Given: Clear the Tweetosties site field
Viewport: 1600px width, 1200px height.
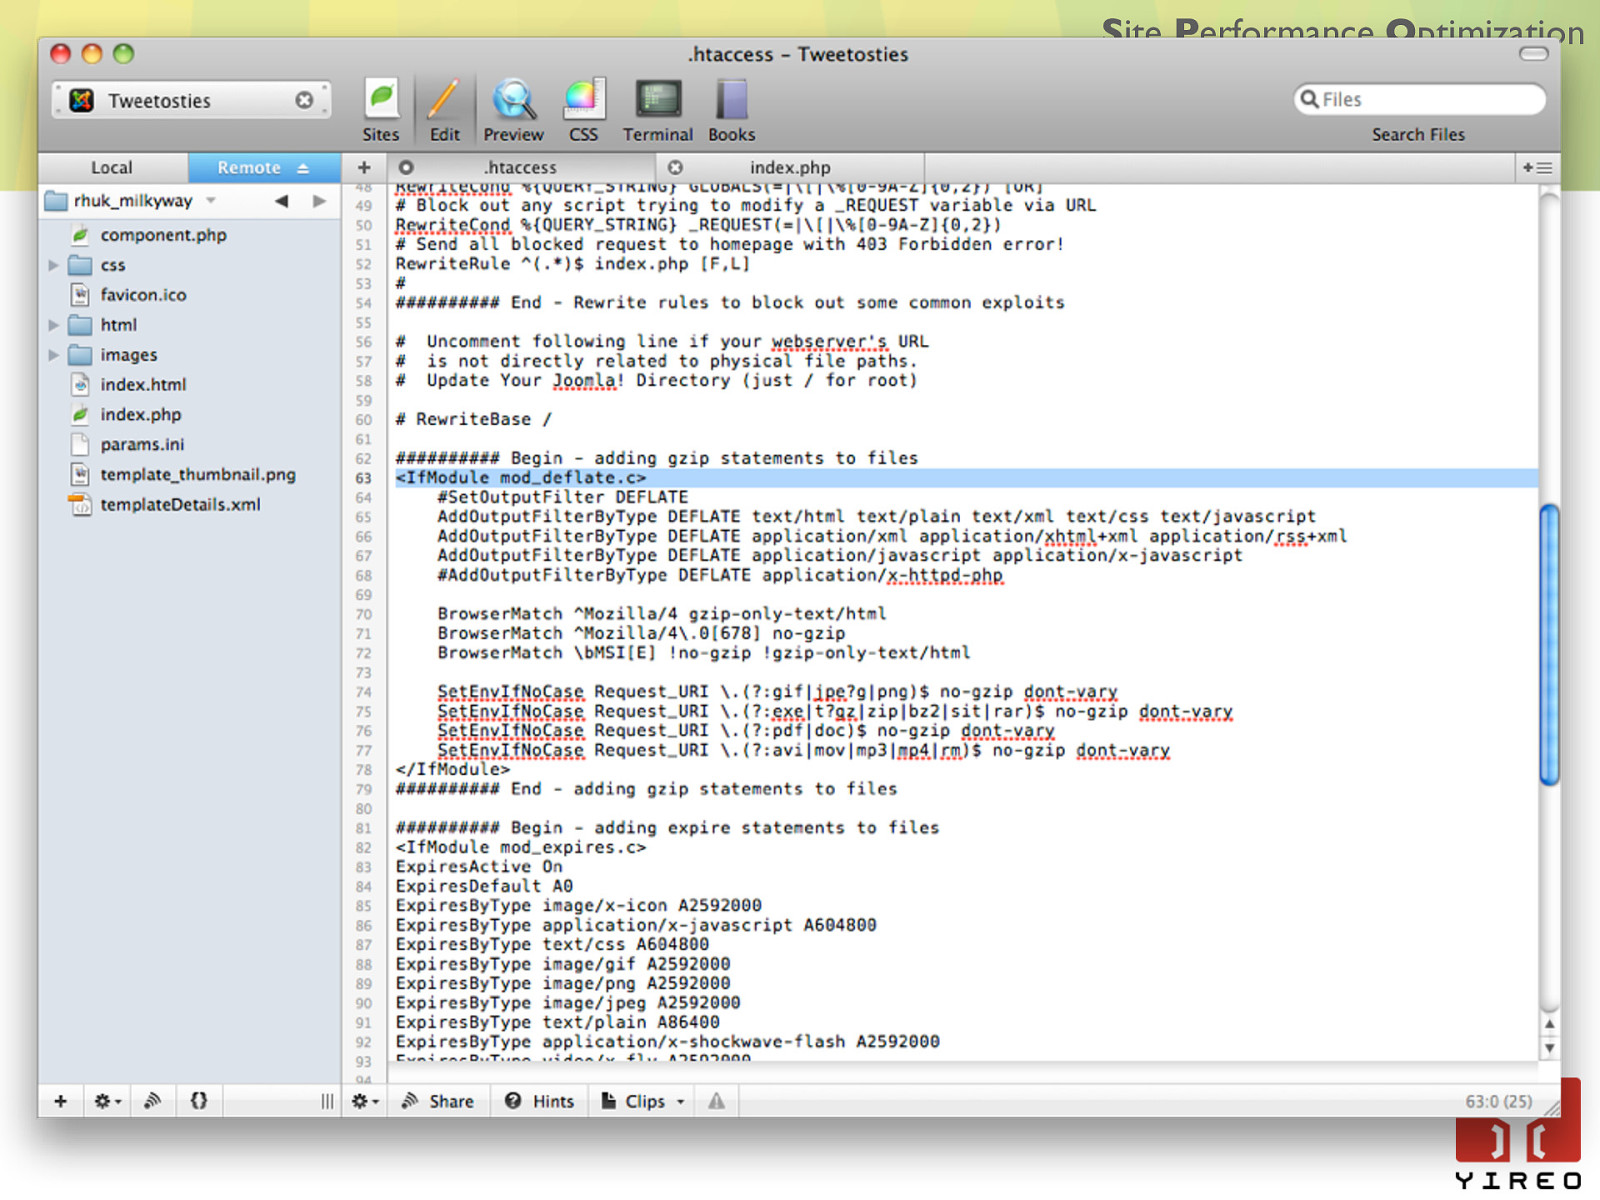Looking at the screenshot, I should point(304,100).
